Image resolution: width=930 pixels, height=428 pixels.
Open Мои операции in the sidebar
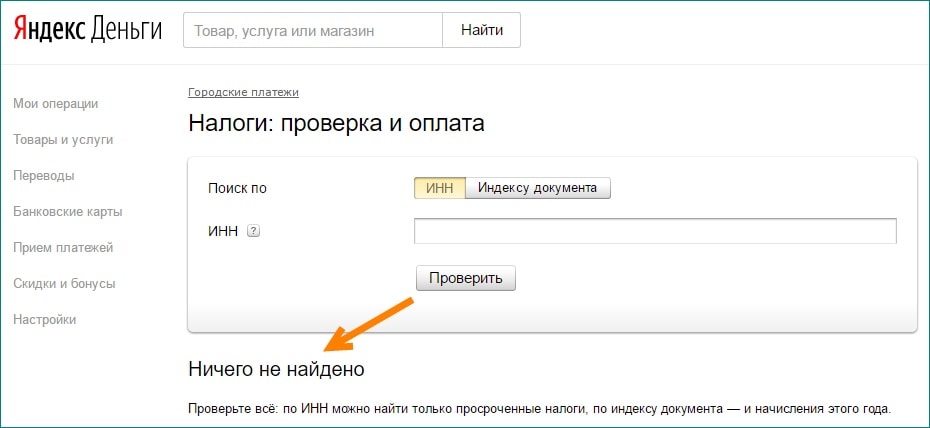pyautogui.click(x=56, y=104)
